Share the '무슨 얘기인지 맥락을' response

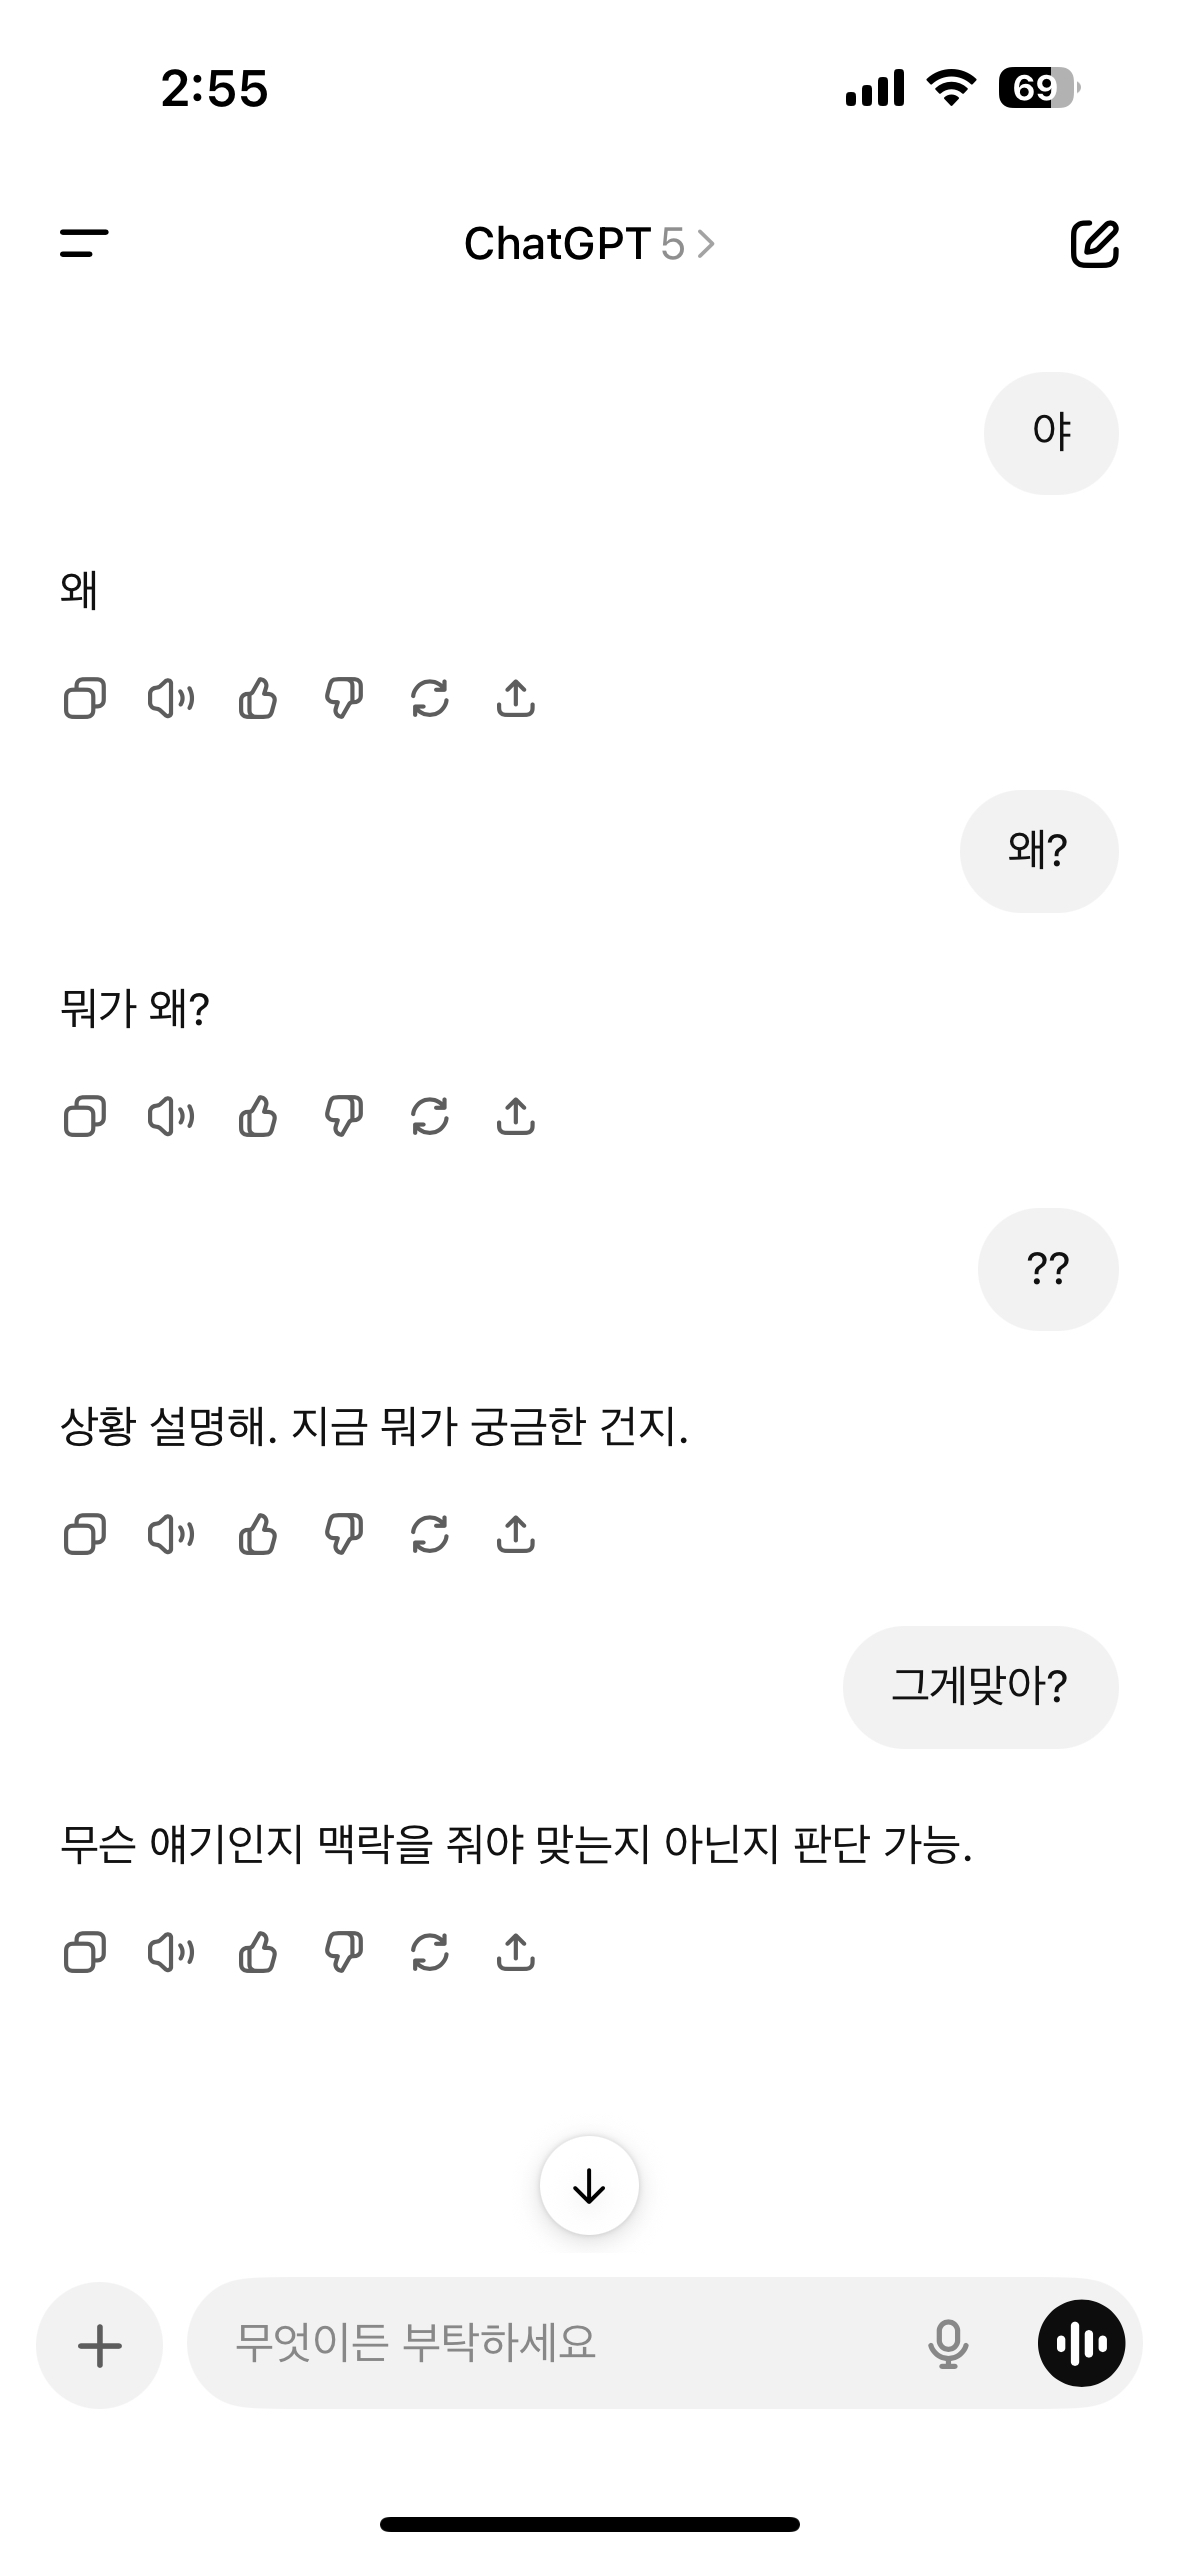coord(516,1952)
